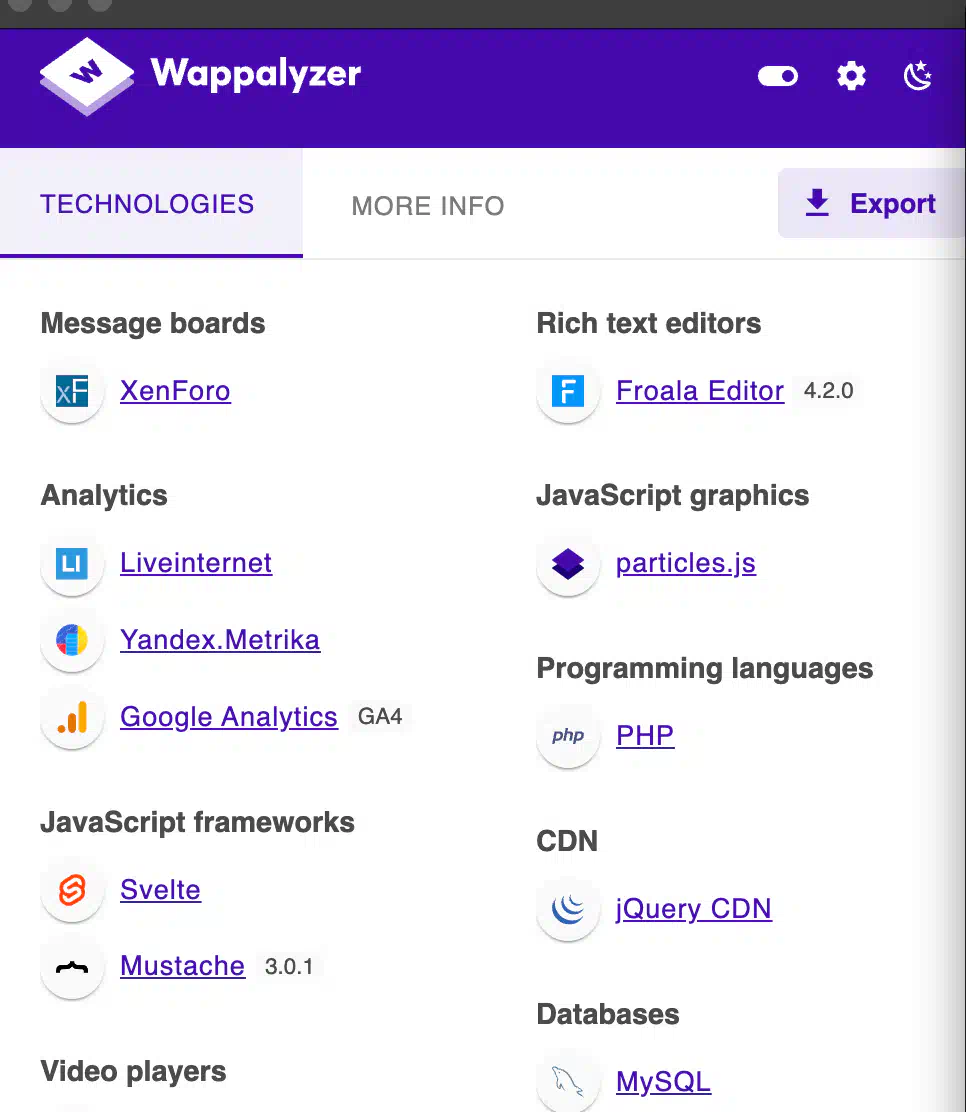Open the Svelte link

click(x=160, y=889)
